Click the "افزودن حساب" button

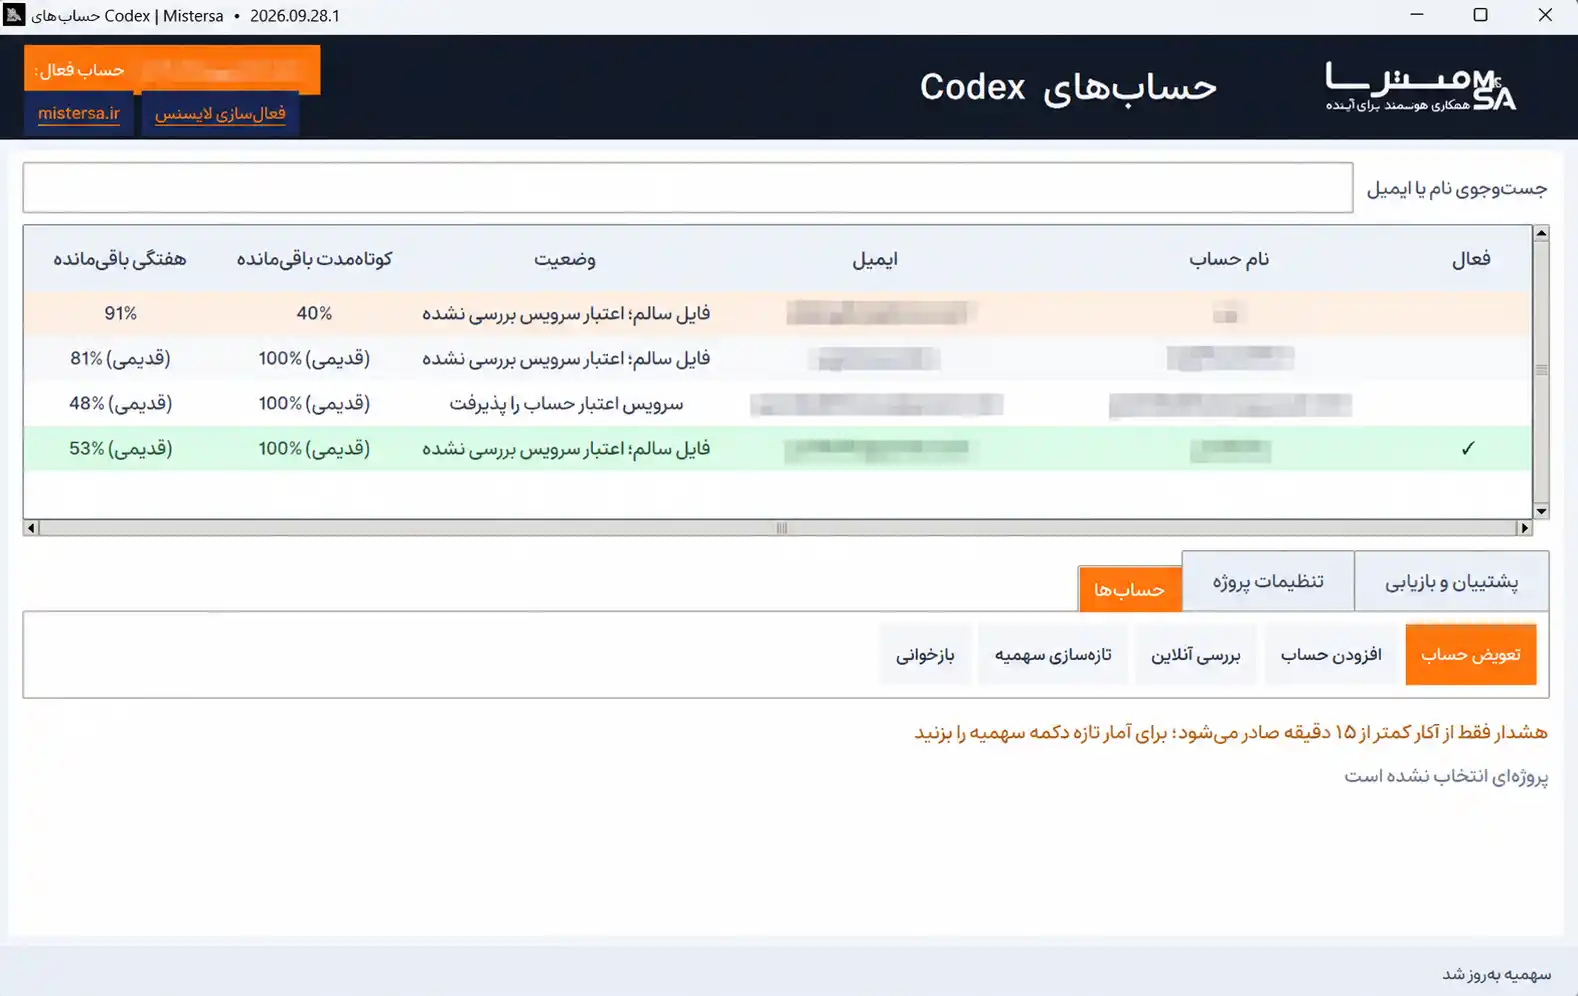pyautogui.click(x=1331, y=655)
